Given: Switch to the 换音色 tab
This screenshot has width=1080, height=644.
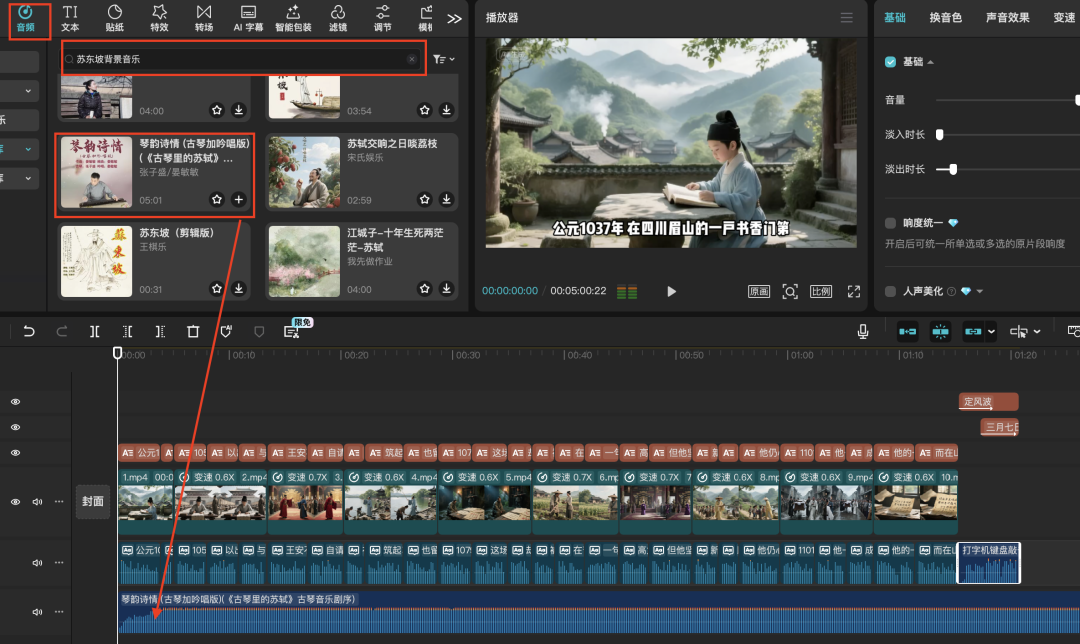Looking at the screenshot, I should 945,18.
